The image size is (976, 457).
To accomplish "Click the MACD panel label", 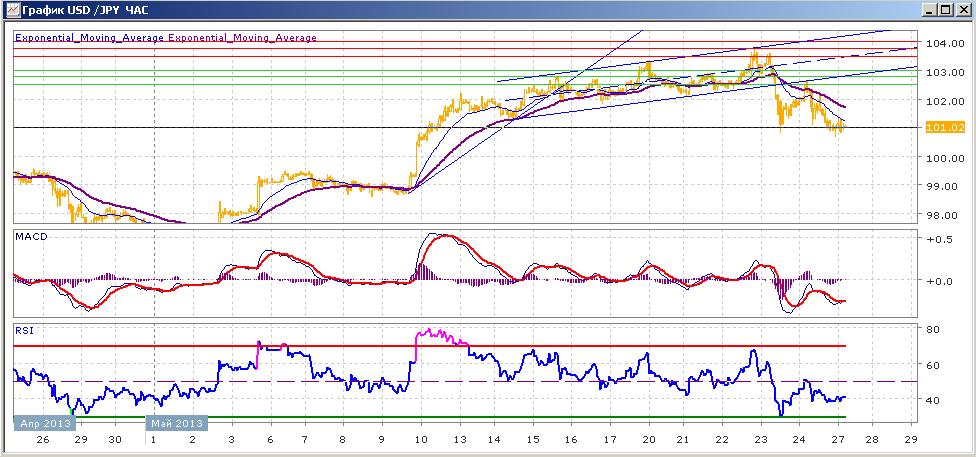I will pos(30,237).
